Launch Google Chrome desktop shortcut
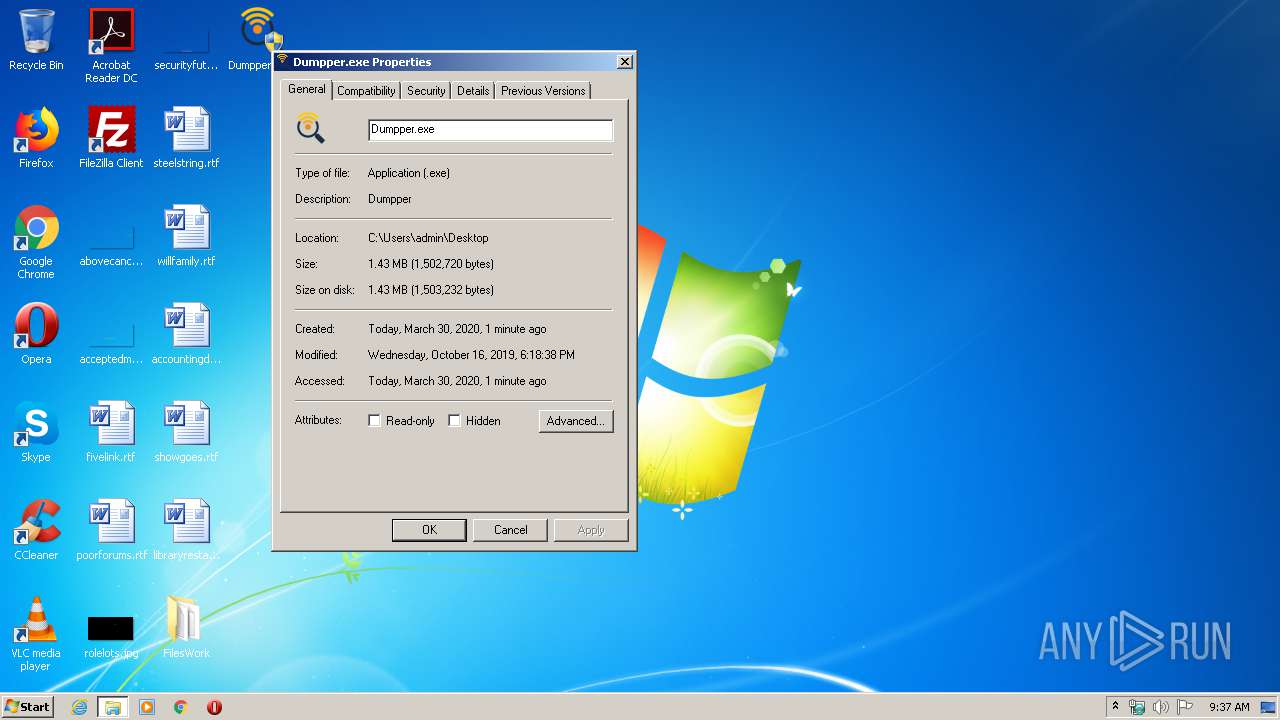The height and width of the screenshot is (720, 1280). (36, 242)
